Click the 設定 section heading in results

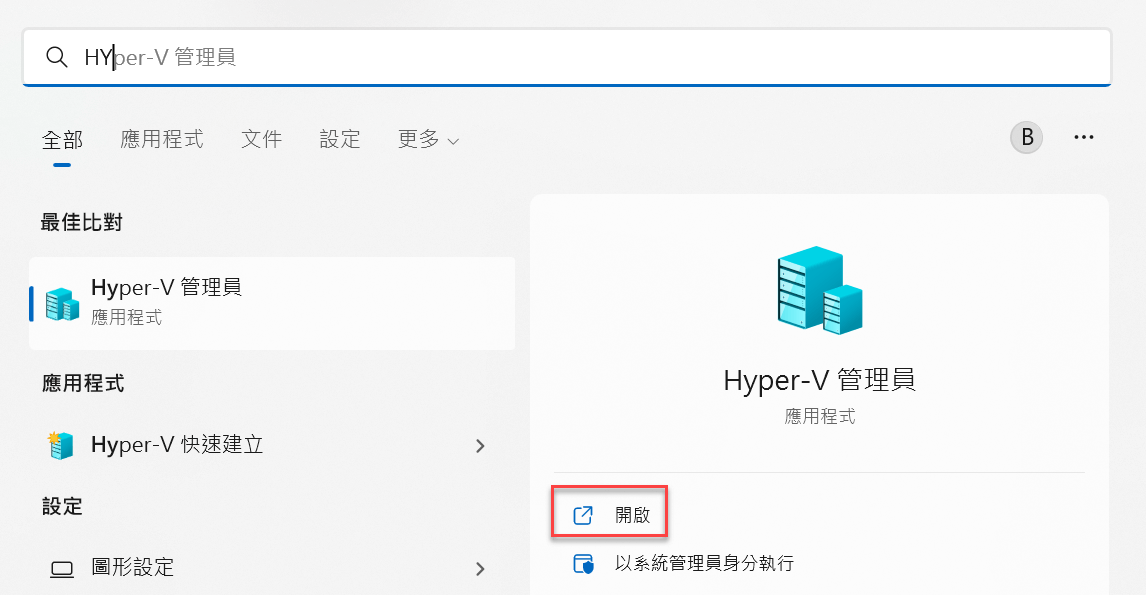click(62, 506)
